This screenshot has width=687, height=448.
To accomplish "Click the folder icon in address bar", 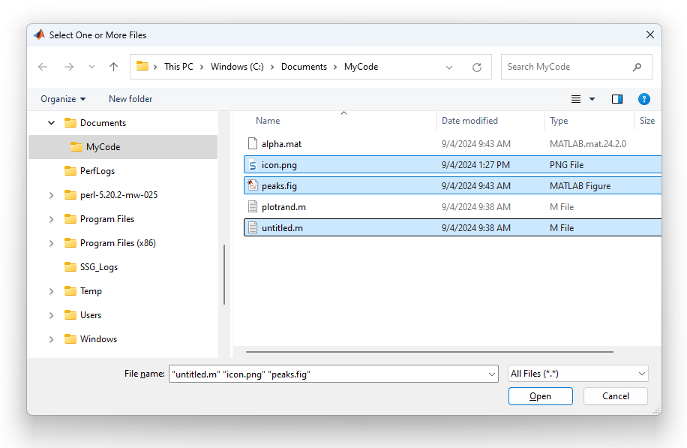I will coord(142,67).
